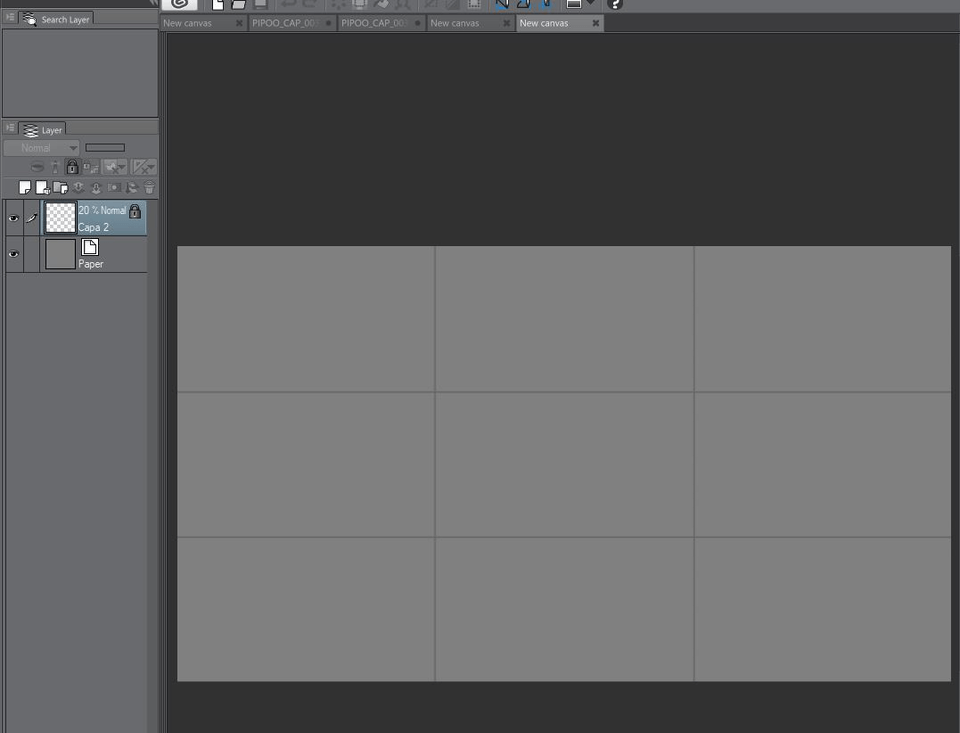Click unsaved dot on first PIPOO_CAP_00 tab

click(329, 23)
